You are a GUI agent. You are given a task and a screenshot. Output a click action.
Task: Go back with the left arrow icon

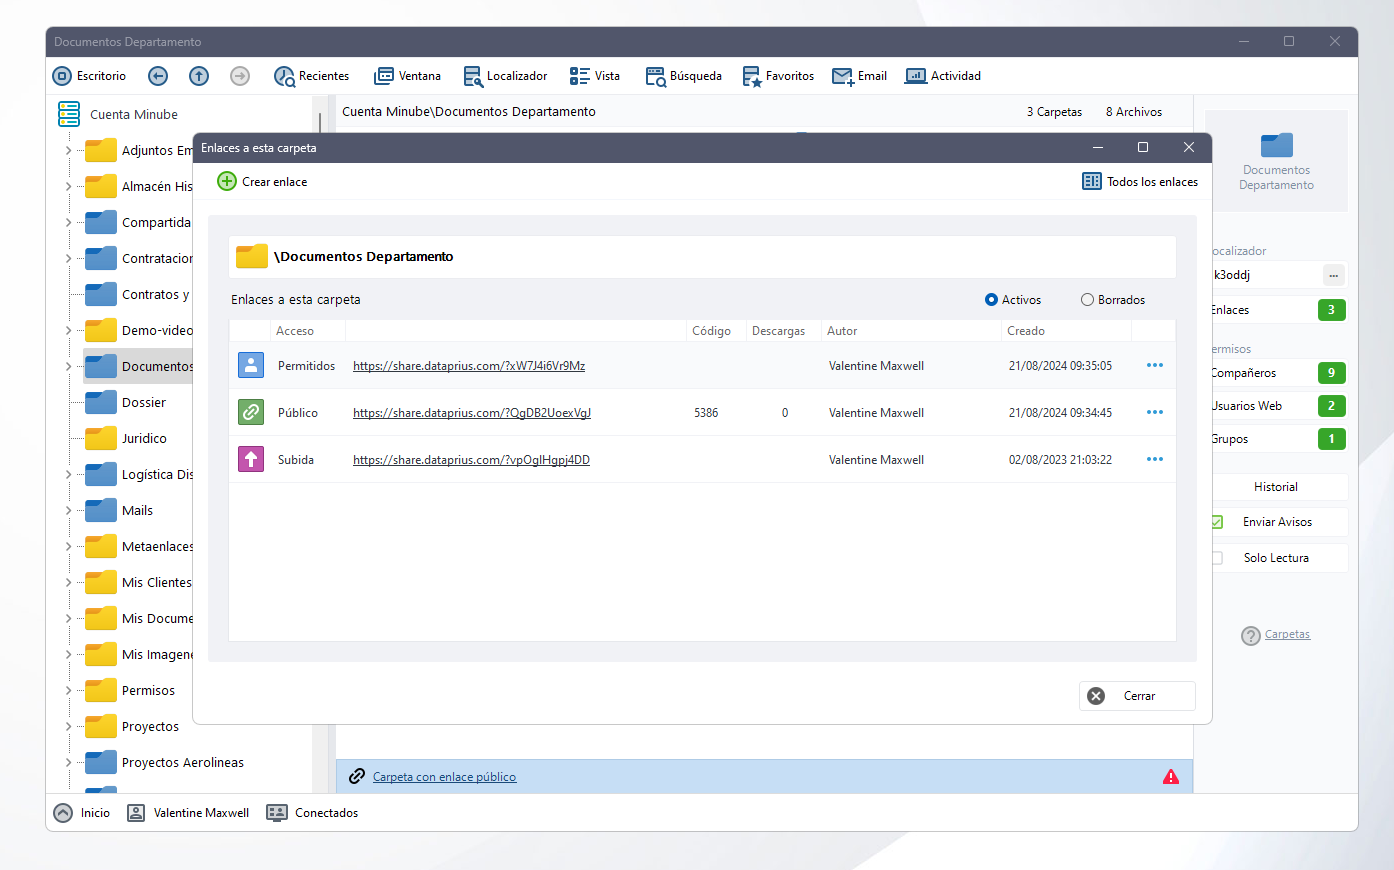click(x=158, y=76)
